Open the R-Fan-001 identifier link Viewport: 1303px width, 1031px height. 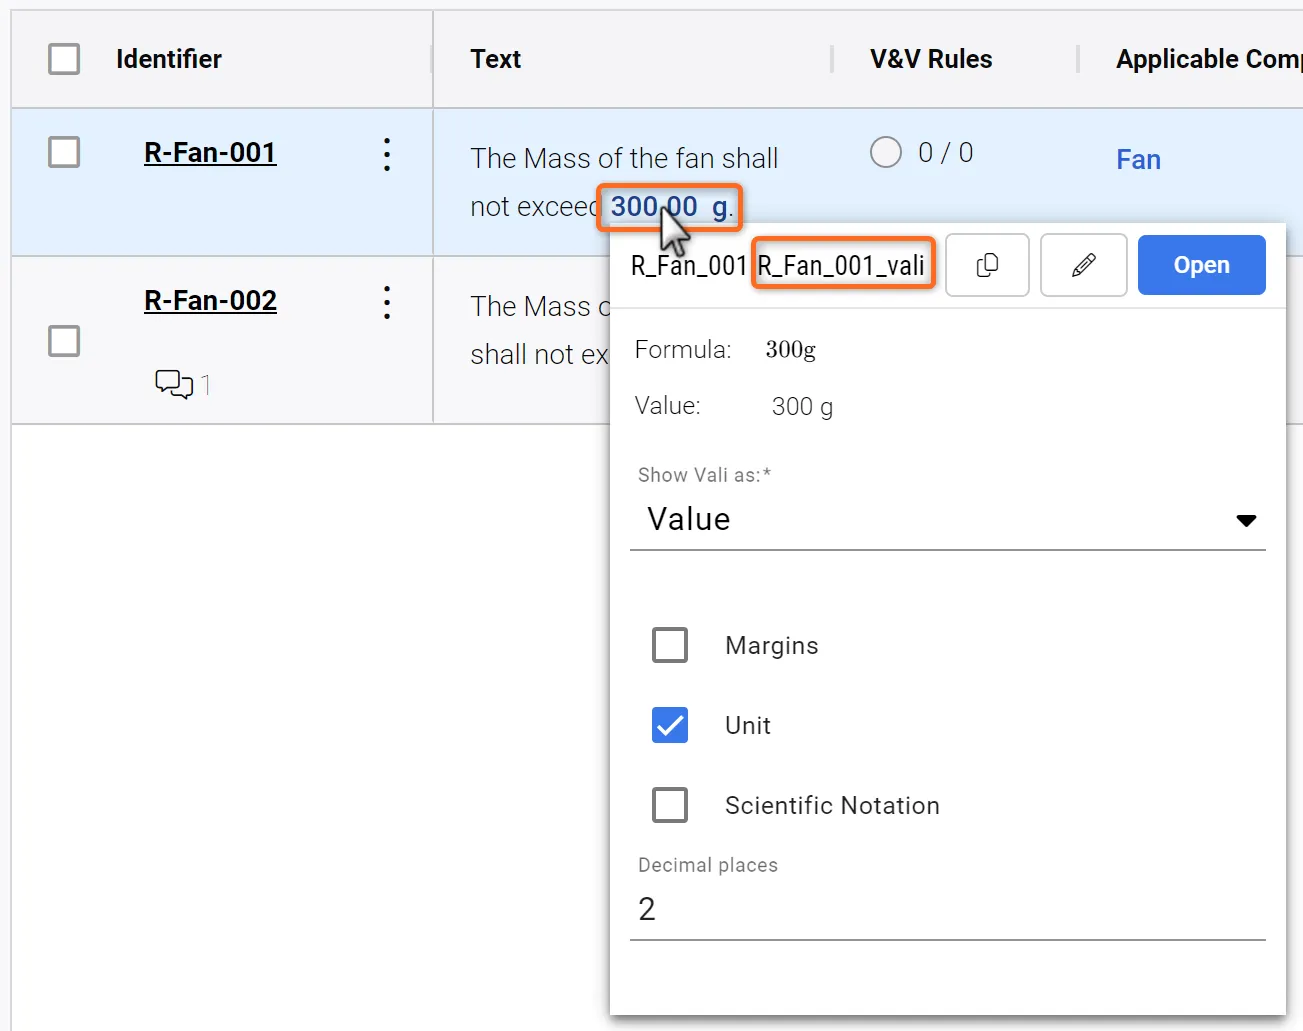pyautogui.click(x=210, y=153)
